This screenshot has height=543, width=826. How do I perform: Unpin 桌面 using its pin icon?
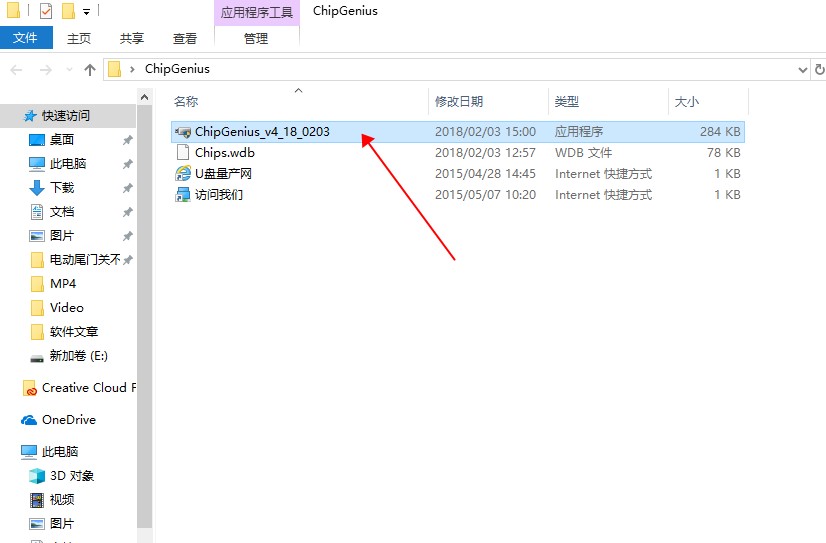(x=127, y=140)
